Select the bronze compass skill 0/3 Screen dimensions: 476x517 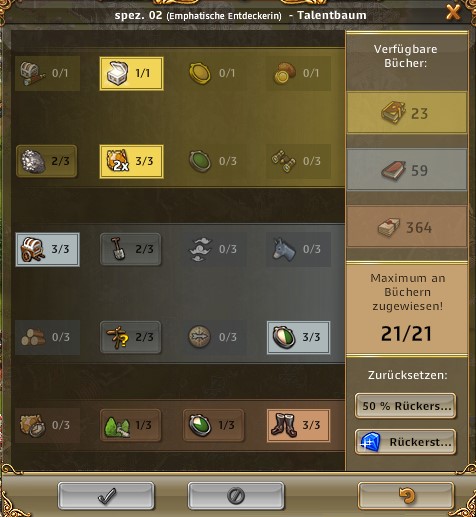point(214,337)
